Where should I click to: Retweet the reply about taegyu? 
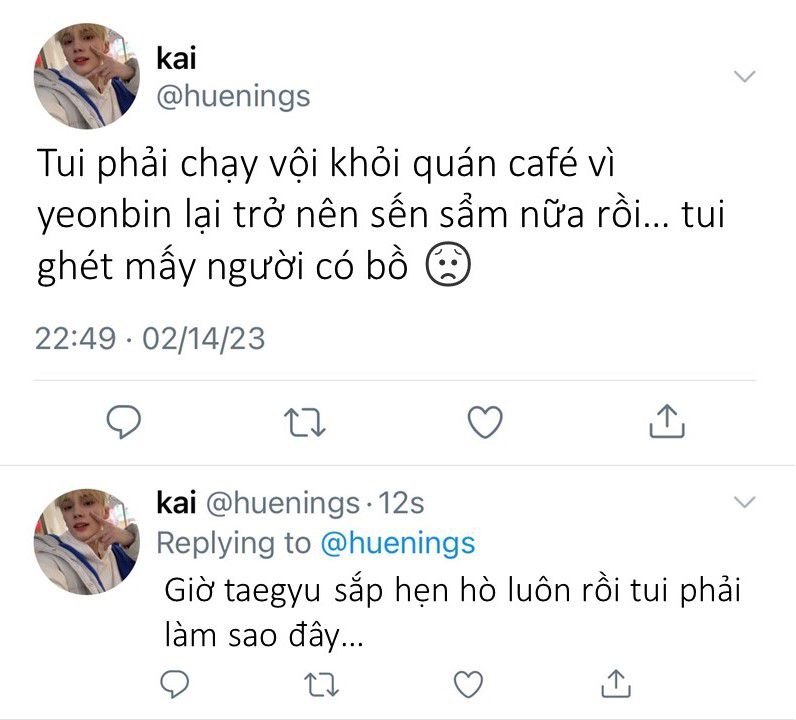tap(323, 683)
